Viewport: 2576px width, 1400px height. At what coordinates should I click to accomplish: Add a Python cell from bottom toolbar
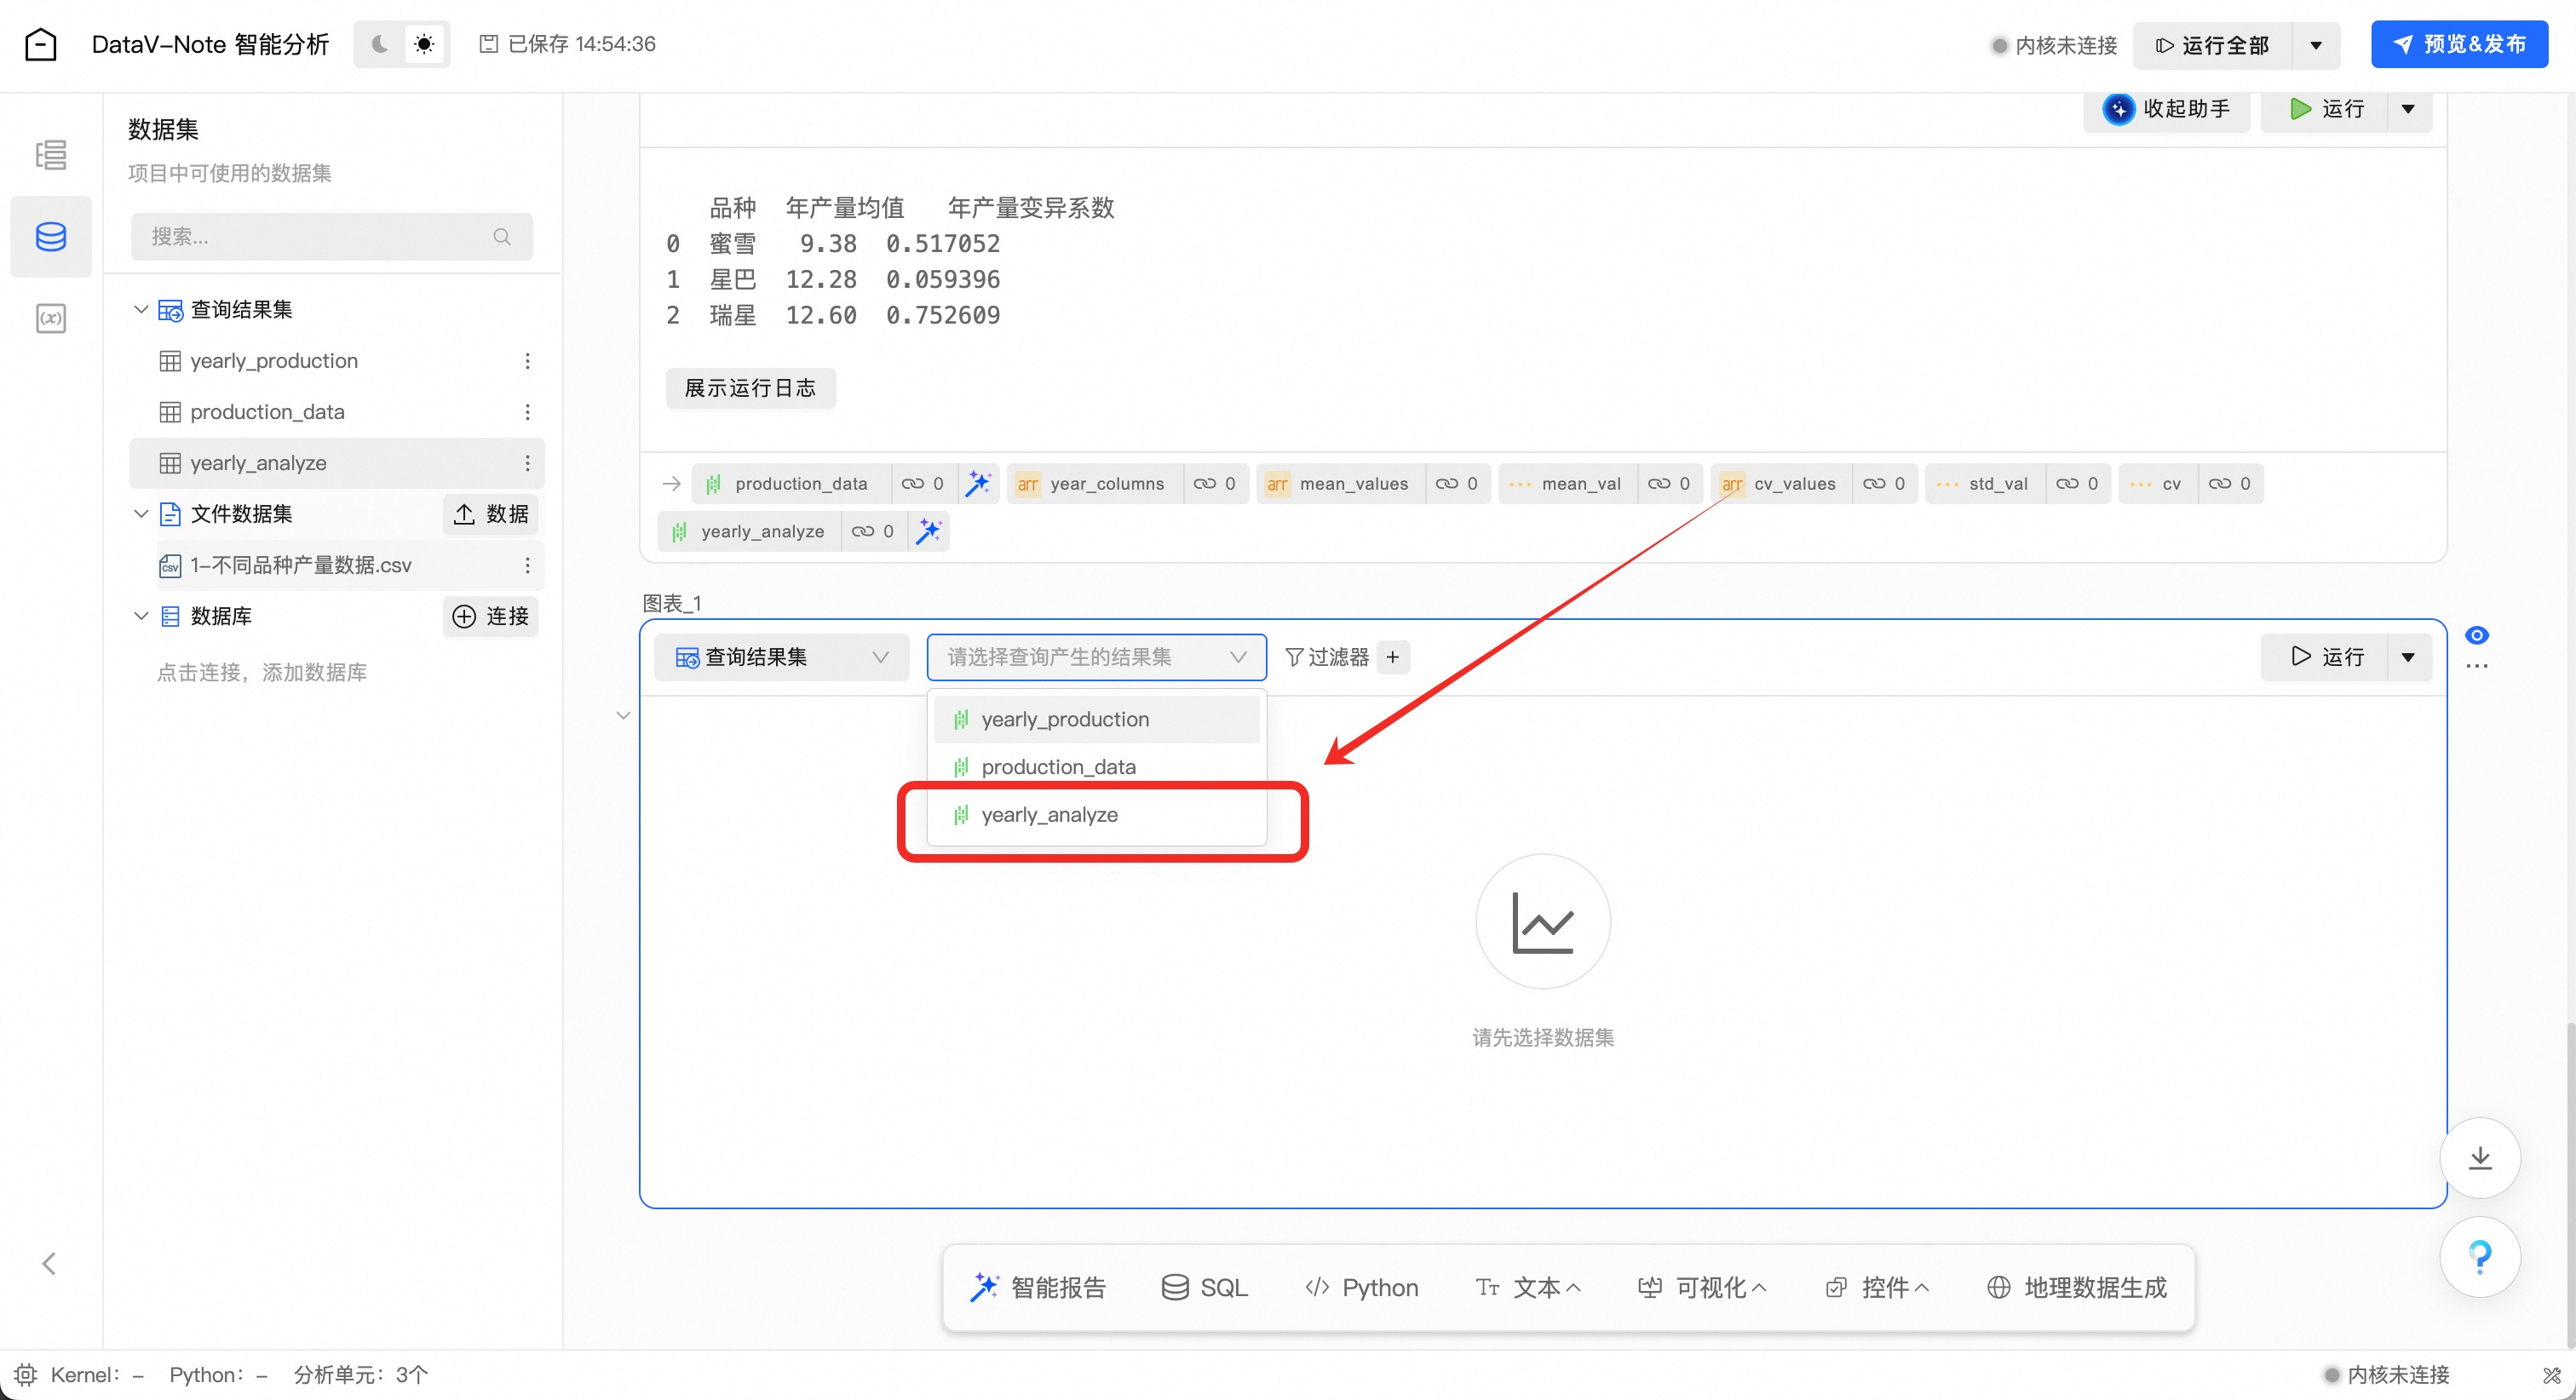click(x=1362, y=1288)
